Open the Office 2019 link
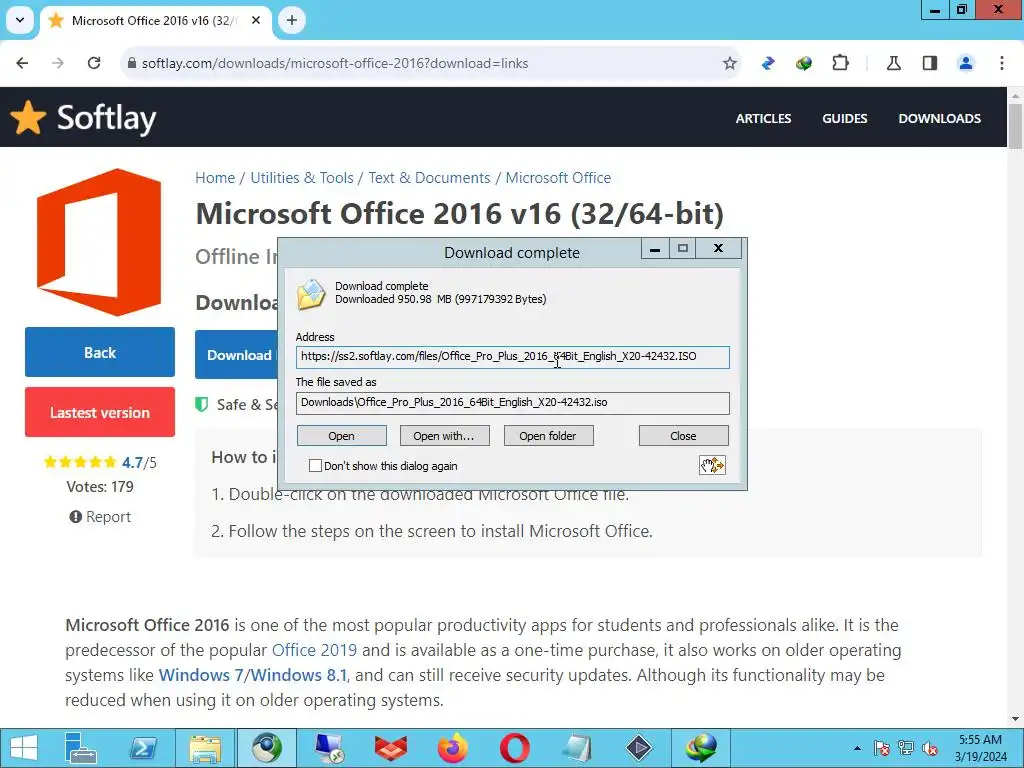Viewport: 1024px width, 768px height. (x=314, y=650)
